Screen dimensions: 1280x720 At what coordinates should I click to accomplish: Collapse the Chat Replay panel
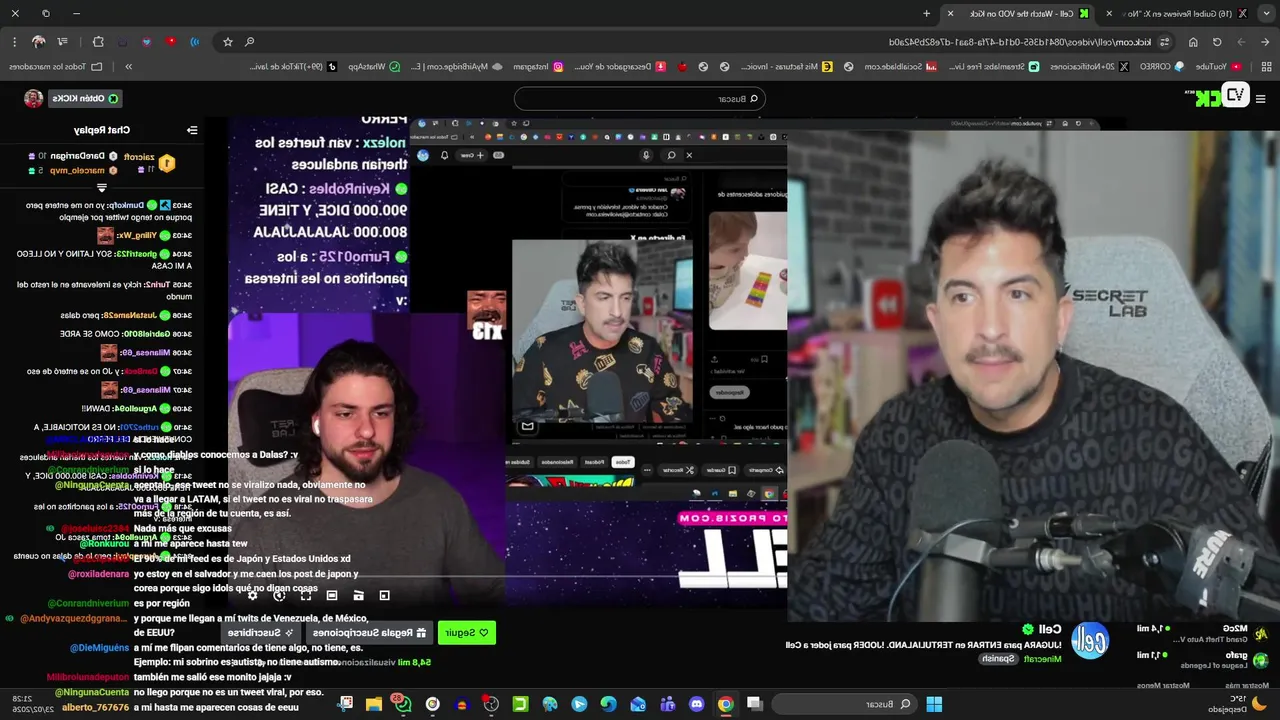192,130
